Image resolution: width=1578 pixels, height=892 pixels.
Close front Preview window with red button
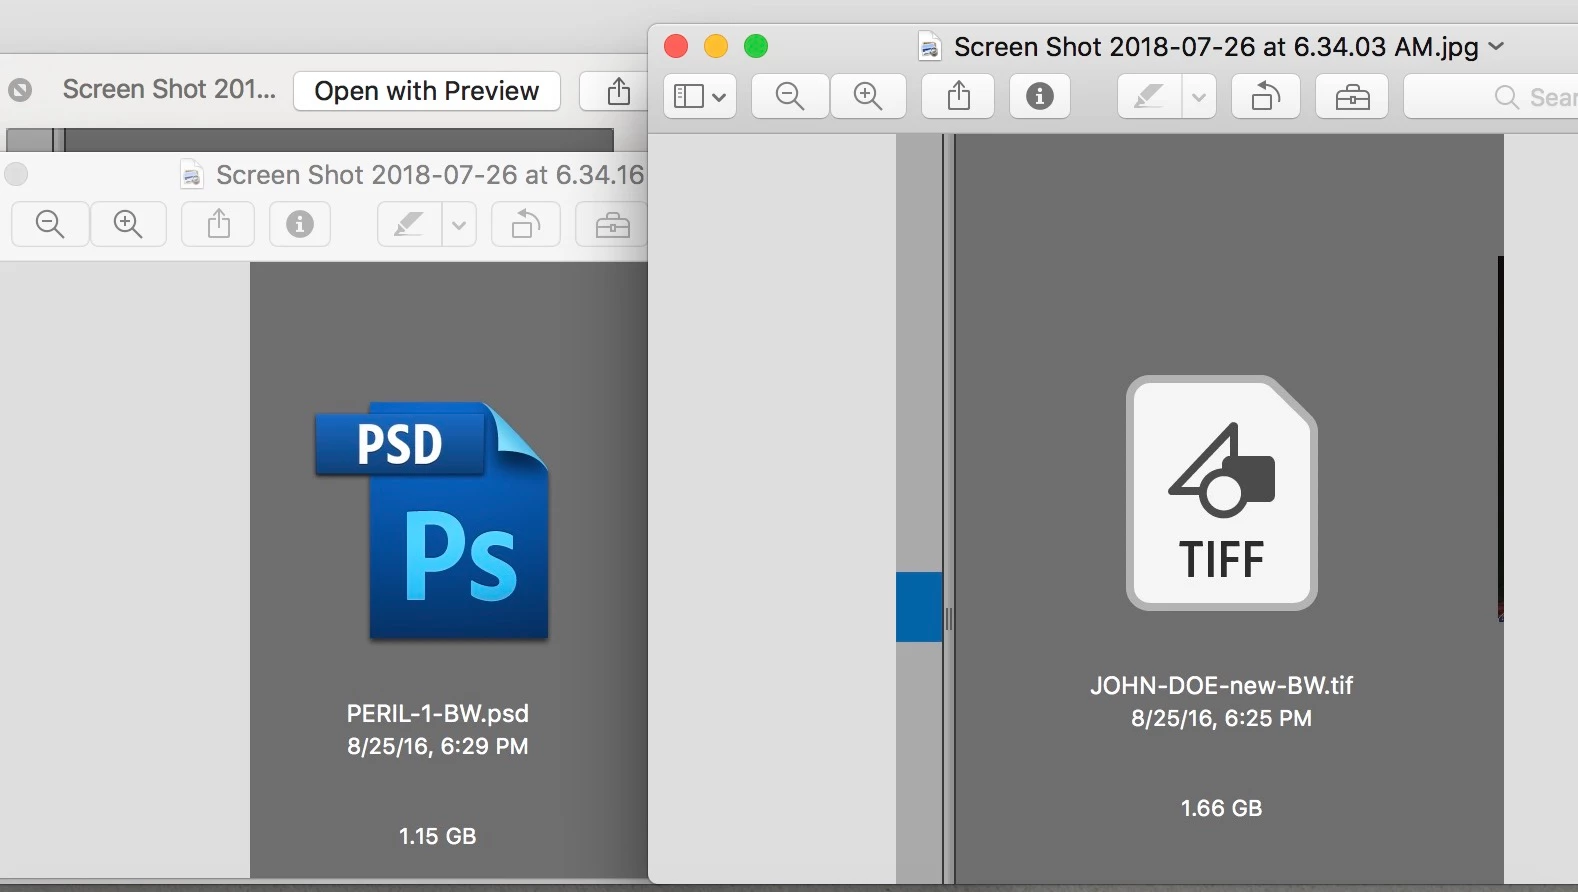click(x=676, y=46)
